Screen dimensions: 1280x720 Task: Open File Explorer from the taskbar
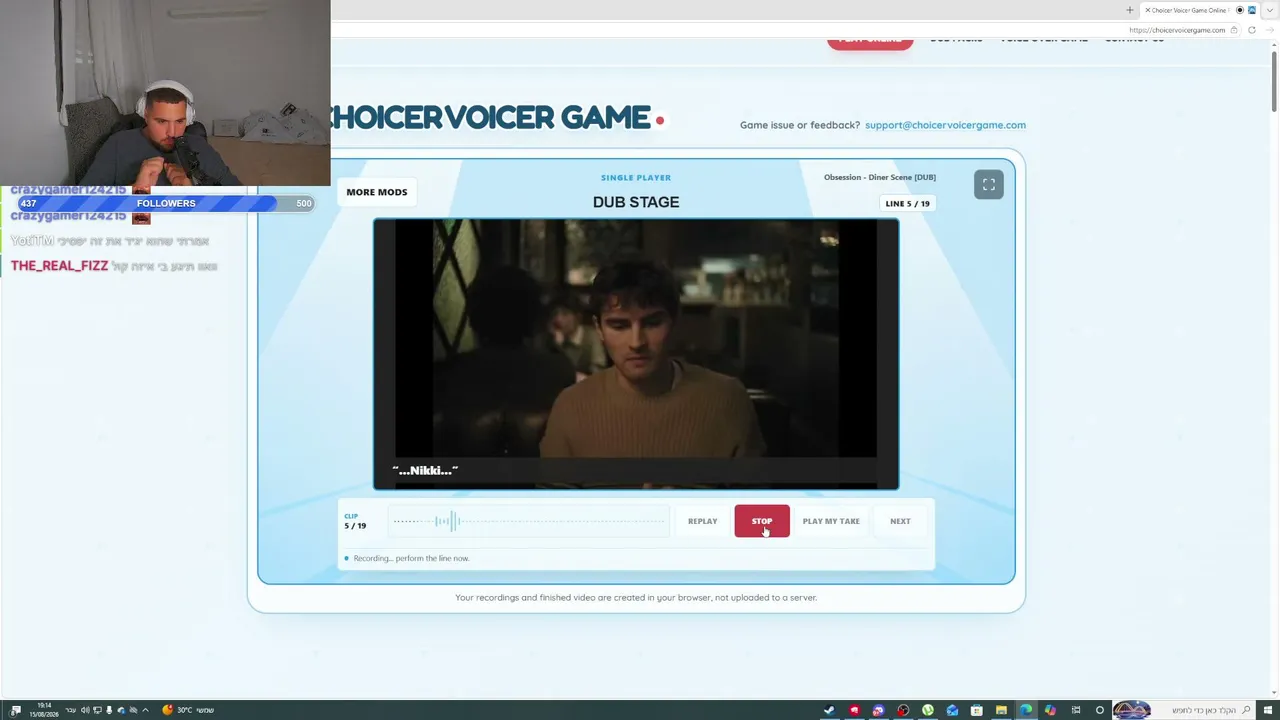pyautogui.click(x=1001, y=710)
